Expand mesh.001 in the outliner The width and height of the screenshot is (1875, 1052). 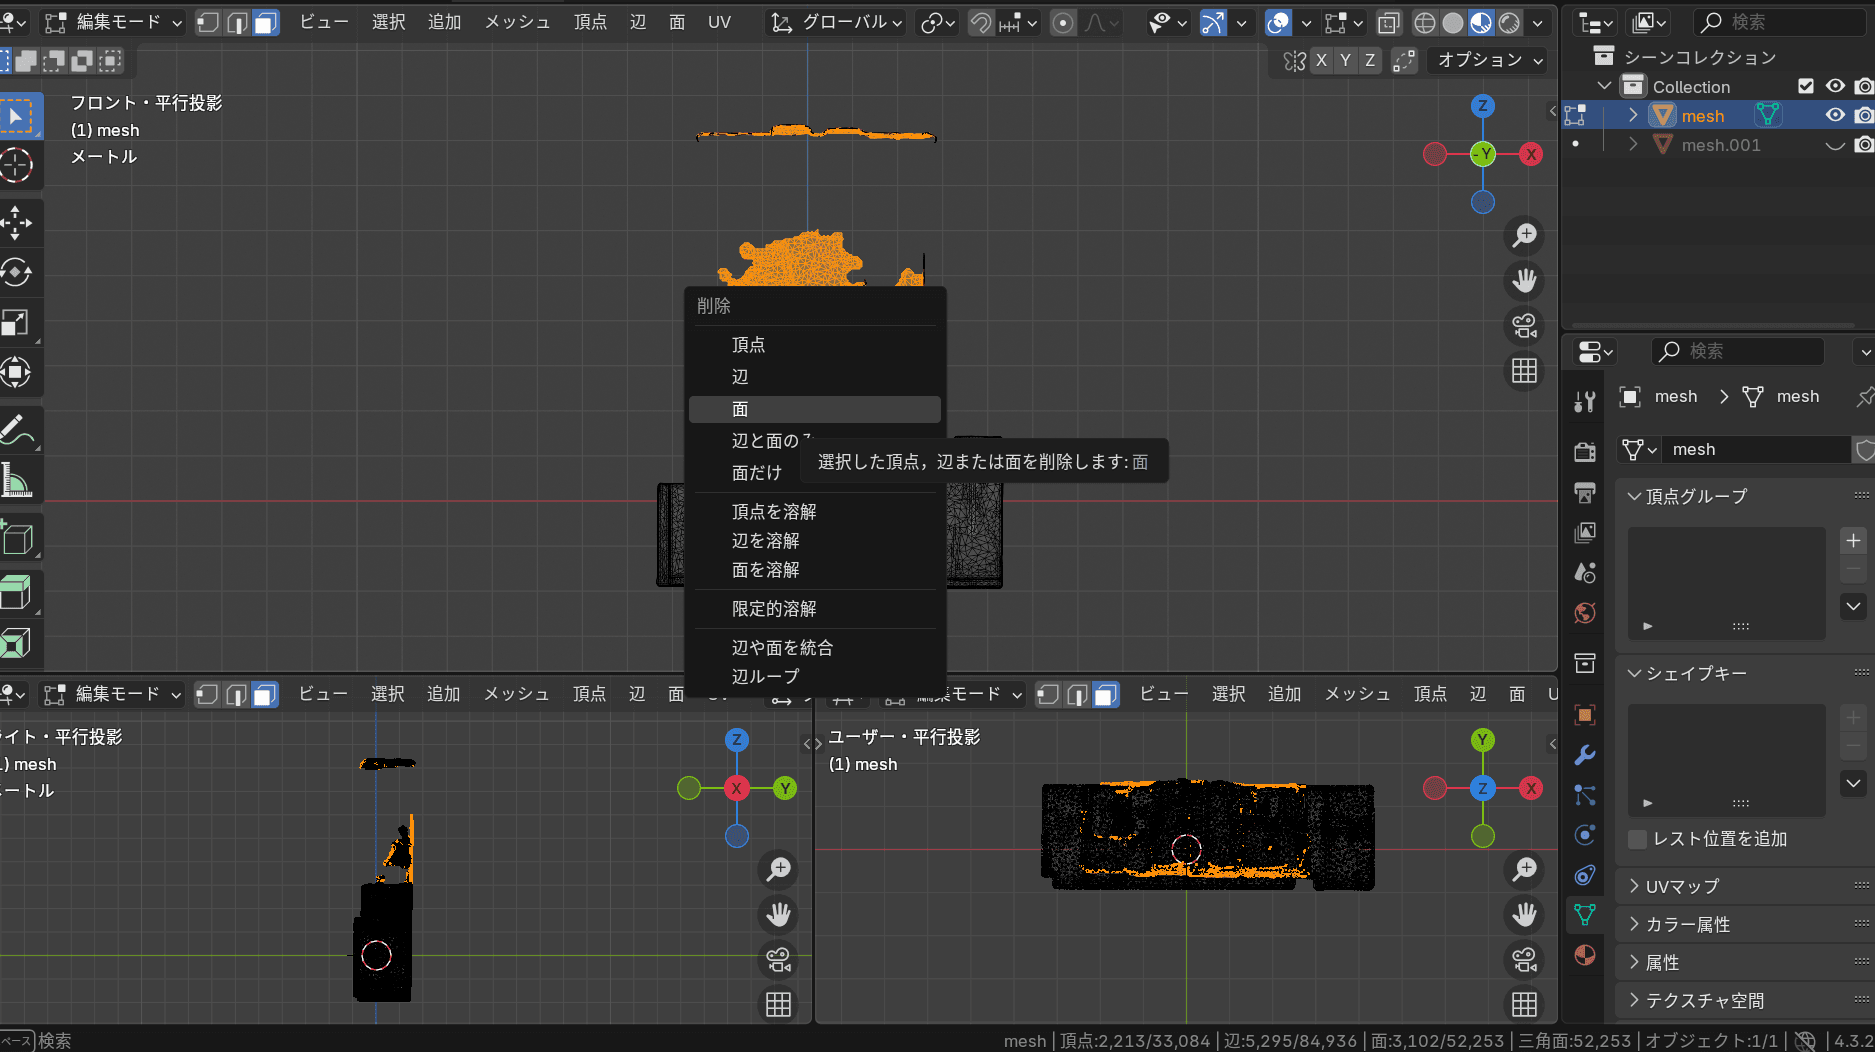1633,145
